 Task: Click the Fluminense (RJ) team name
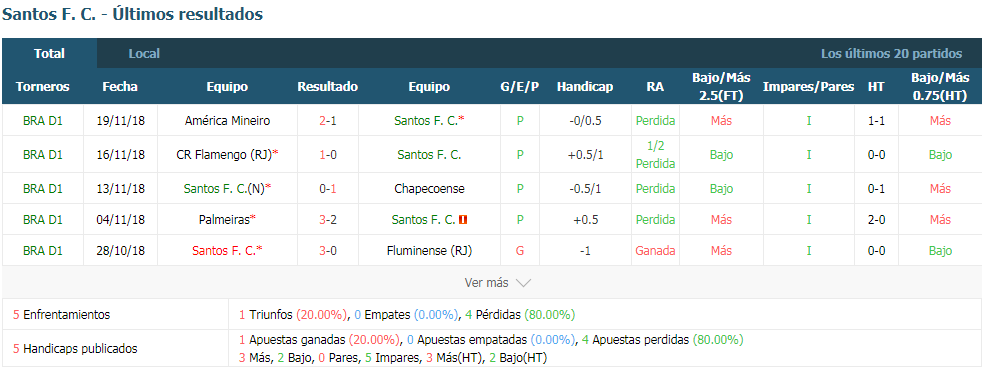(x=429, y=251)
